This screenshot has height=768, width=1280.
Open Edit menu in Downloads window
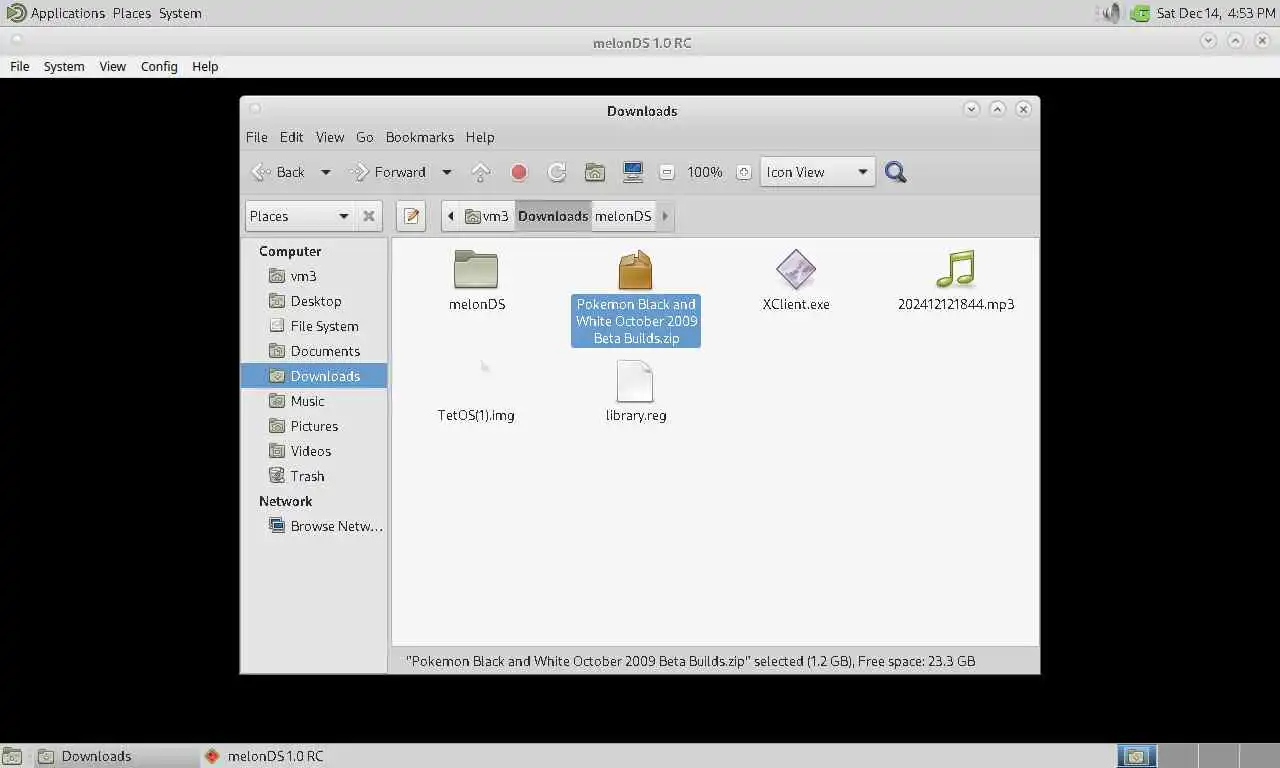pos(291,137)
